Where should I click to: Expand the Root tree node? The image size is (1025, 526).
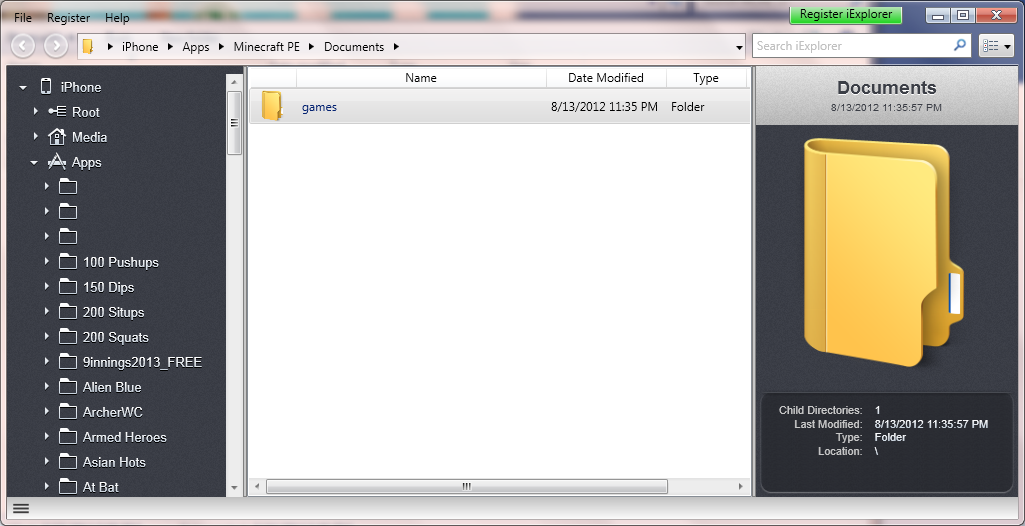point(35,112)
